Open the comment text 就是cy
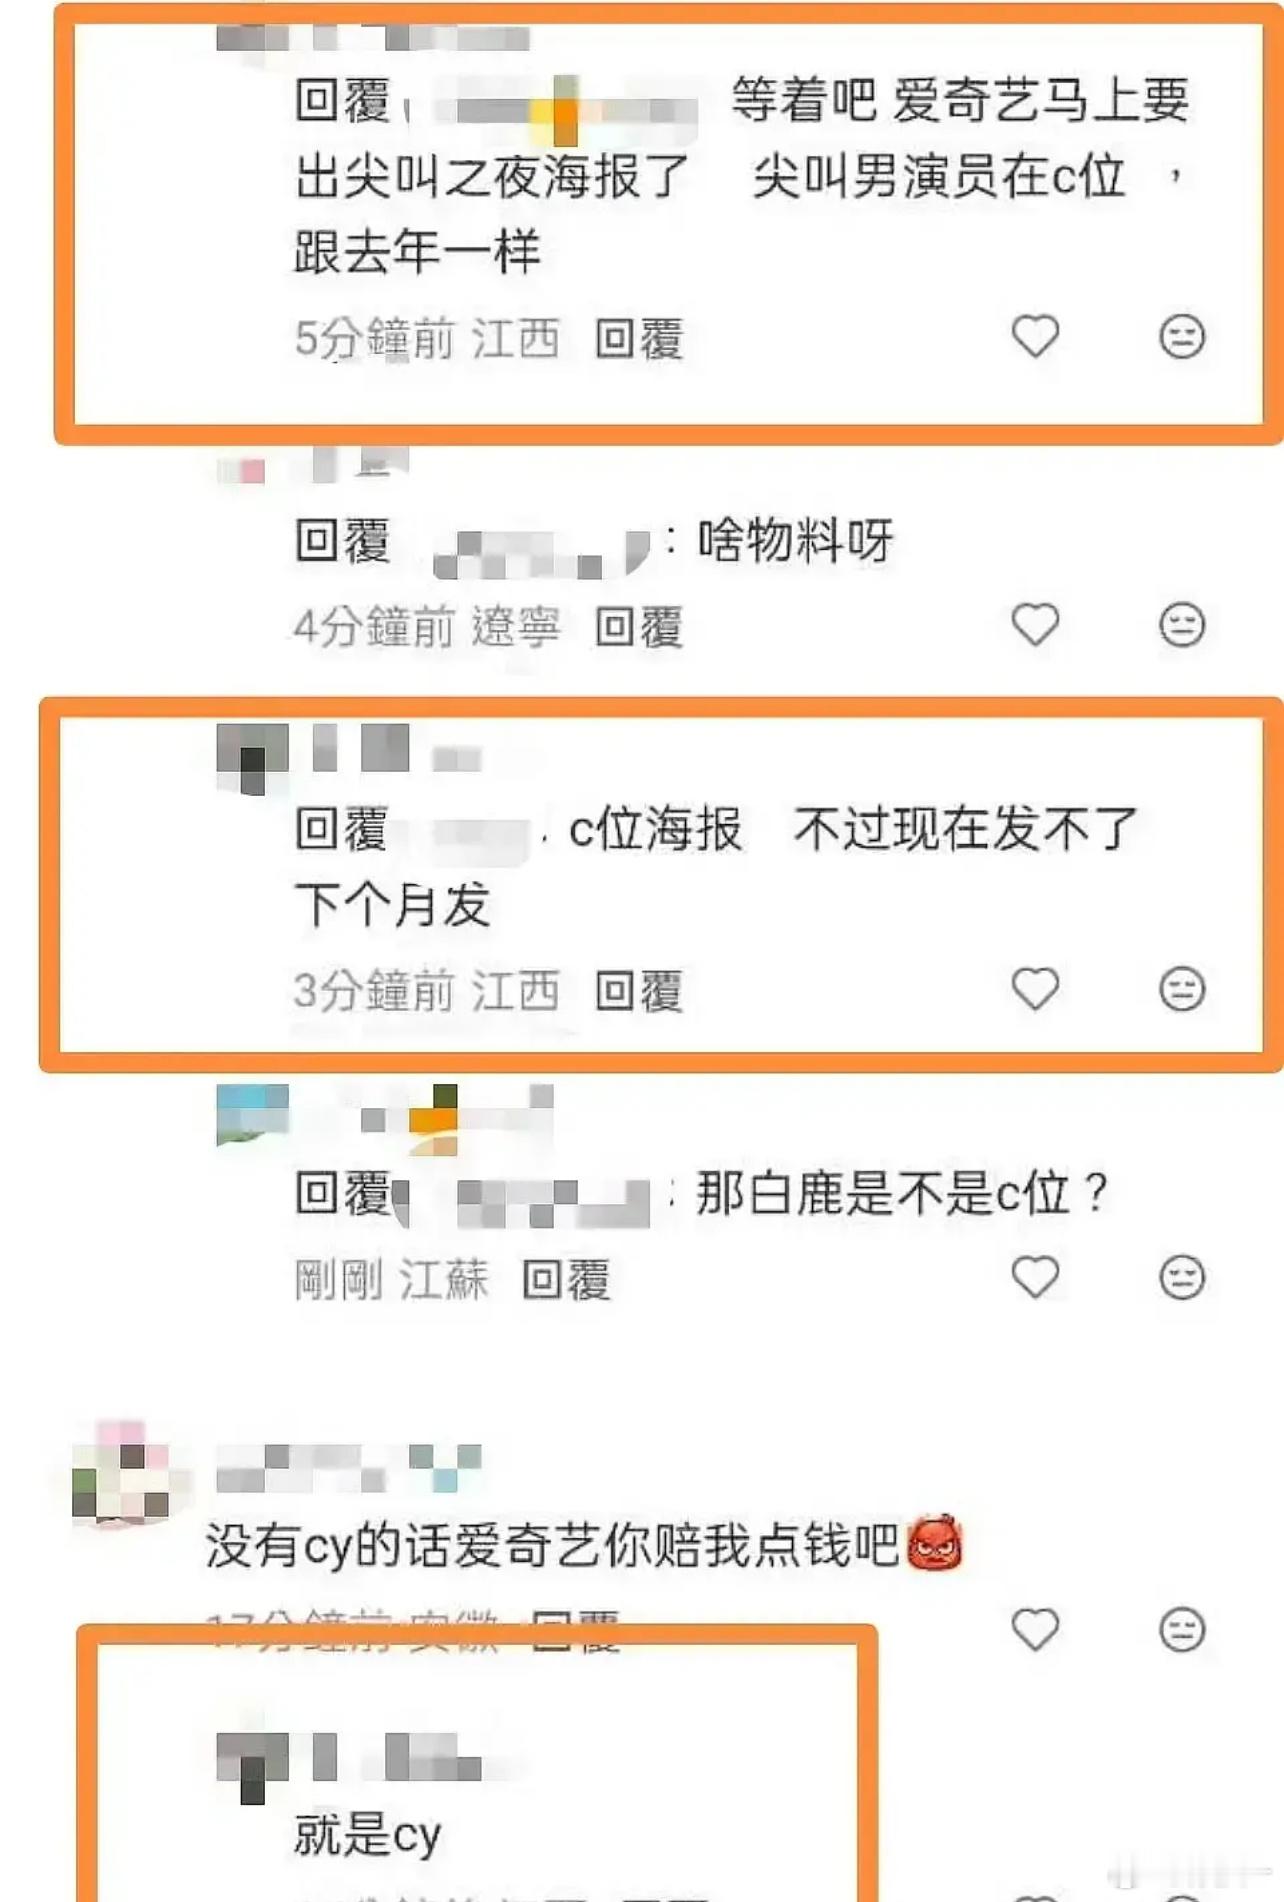Image resolution: width=1284 pixels, height=1902 pixels. point(367,1835)
